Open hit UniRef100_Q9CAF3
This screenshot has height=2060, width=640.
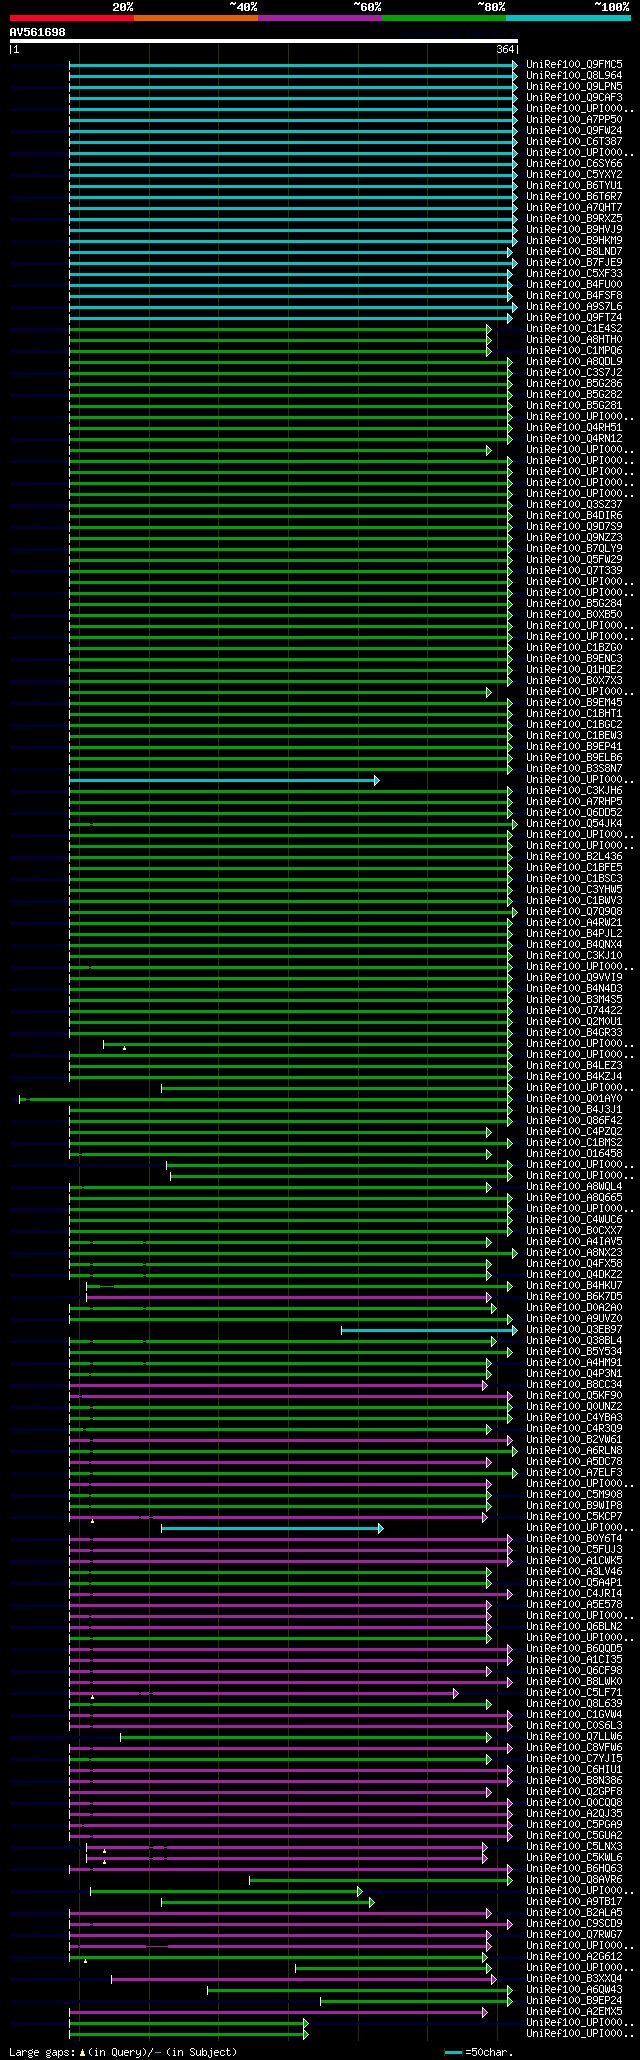pos(574,97)
